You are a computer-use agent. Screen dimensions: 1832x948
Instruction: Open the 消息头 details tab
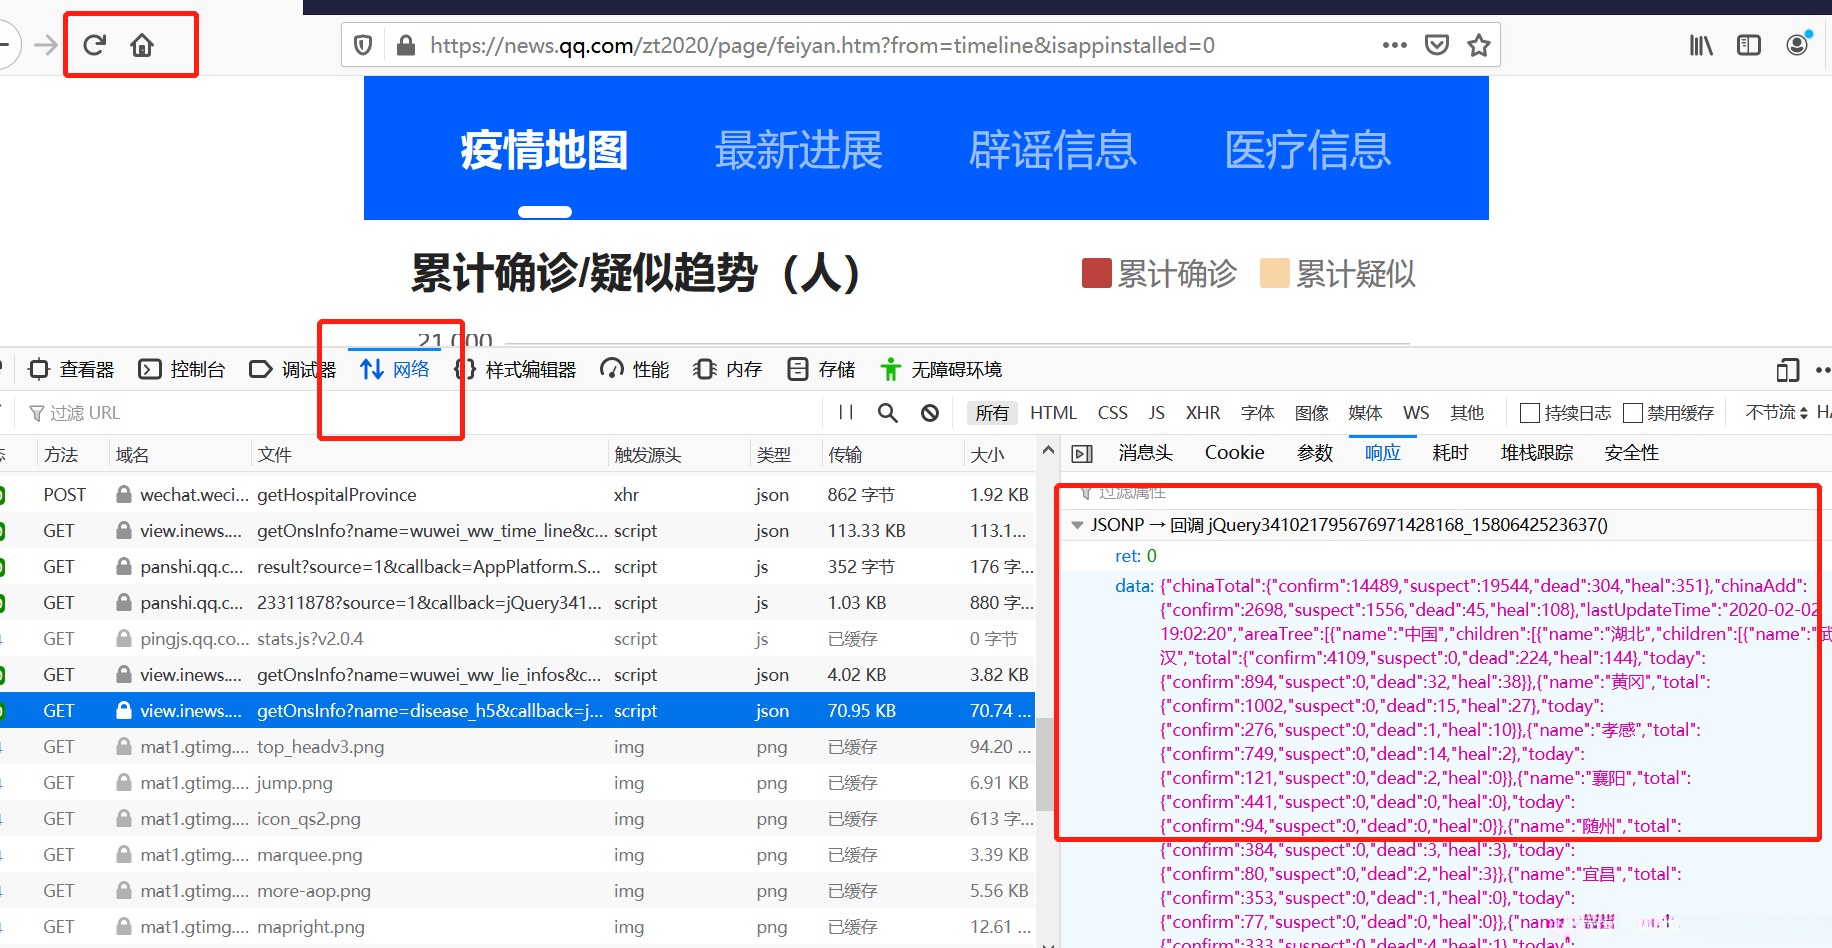(1145, 453)
